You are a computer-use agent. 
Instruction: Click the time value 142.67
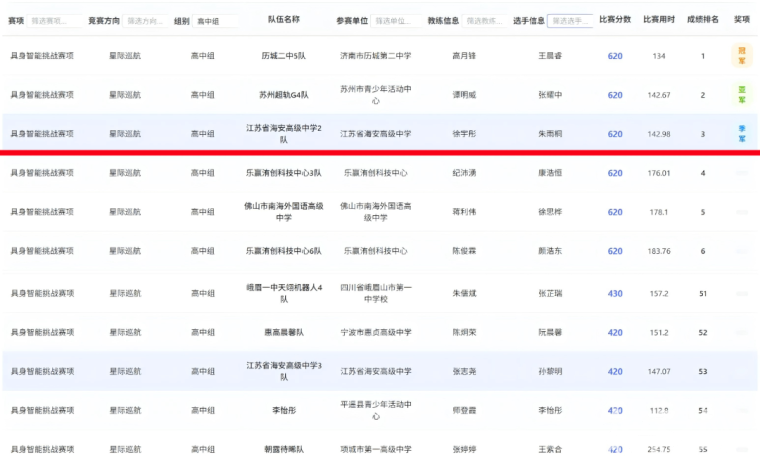point(659,95)
